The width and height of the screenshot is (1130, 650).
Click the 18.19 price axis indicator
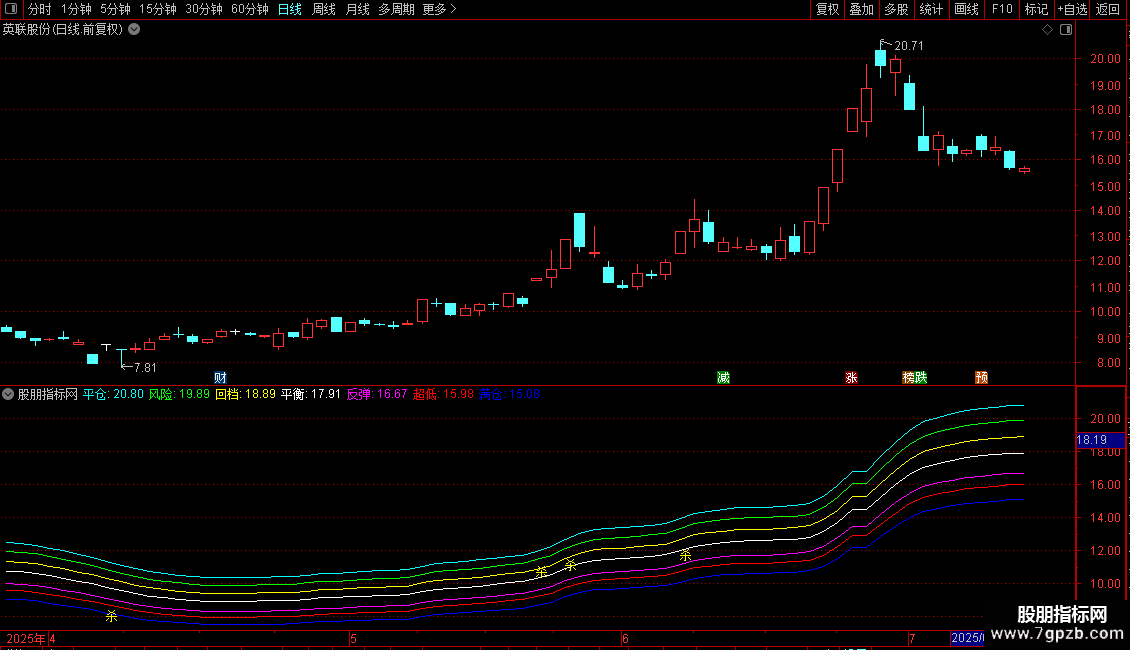pos(1100,440)
